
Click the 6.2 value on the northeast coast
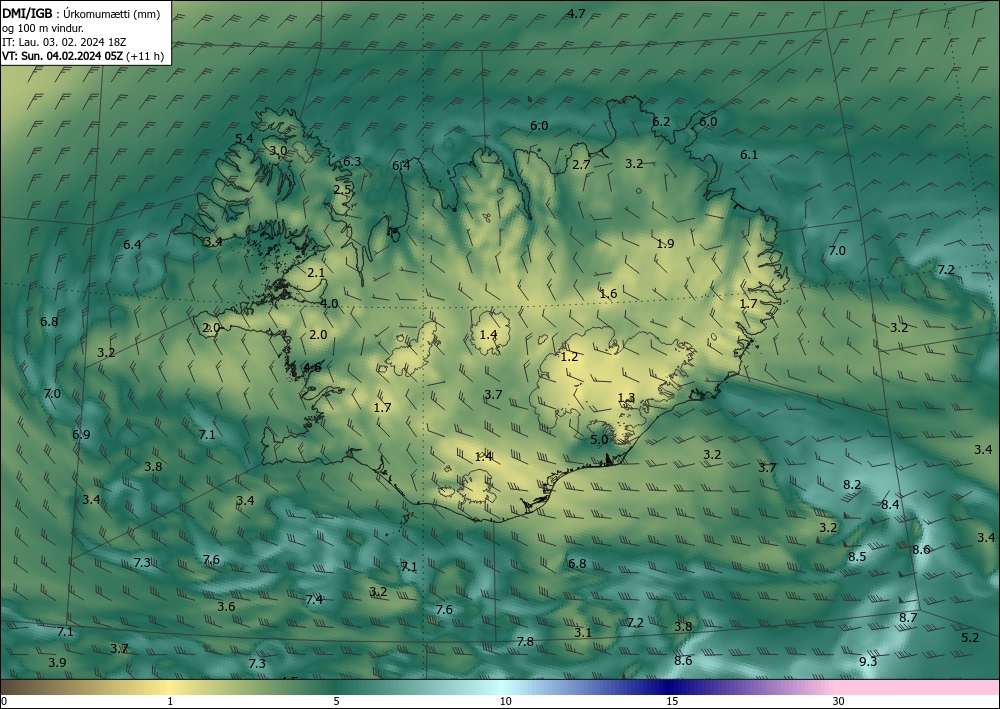coord(661,122)
